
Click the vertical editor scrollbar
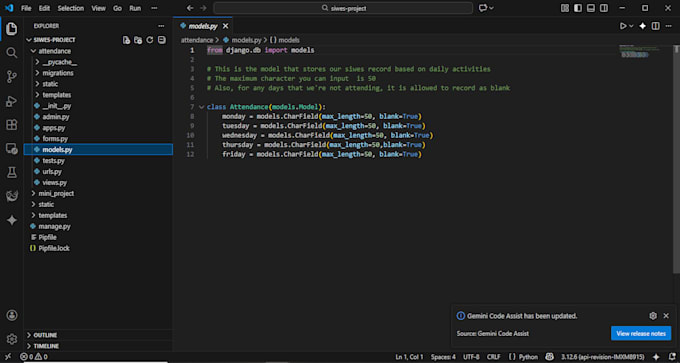[676, 159]
